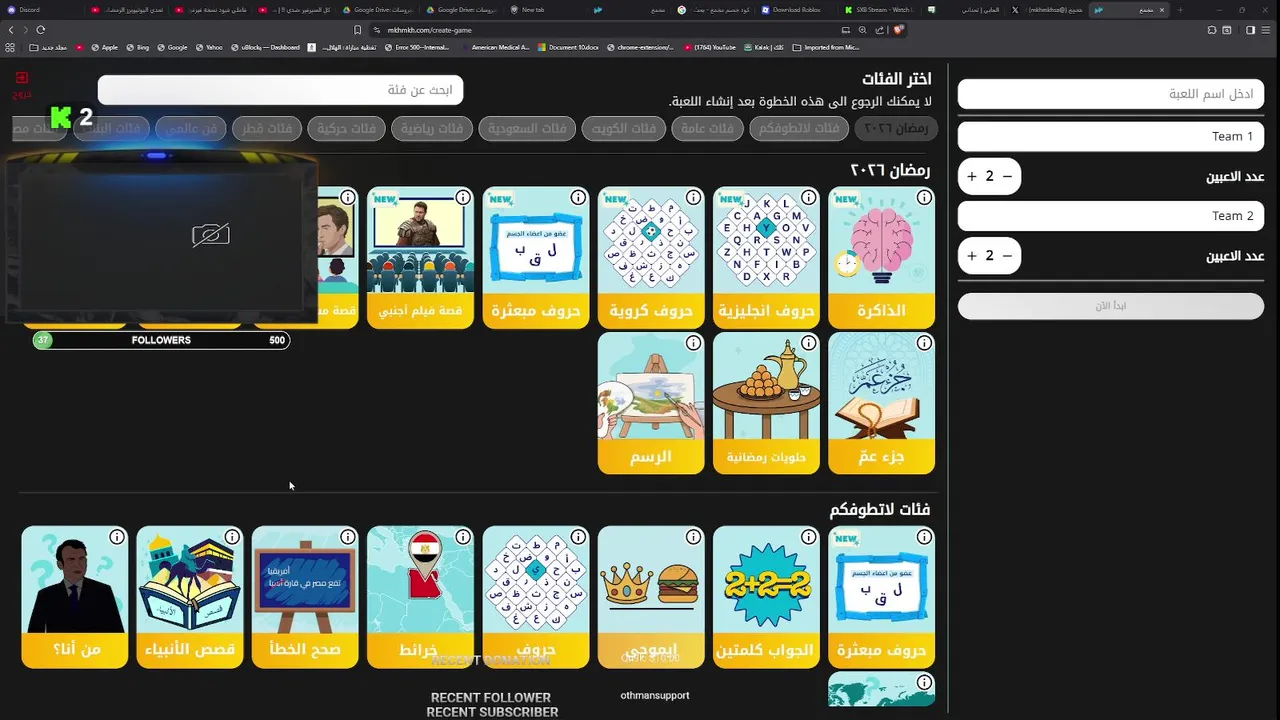Open the Imported from Mic... bookmarks folder
Screen dimensions: 1280x720
pyautogui.click(x=826, y=47)
